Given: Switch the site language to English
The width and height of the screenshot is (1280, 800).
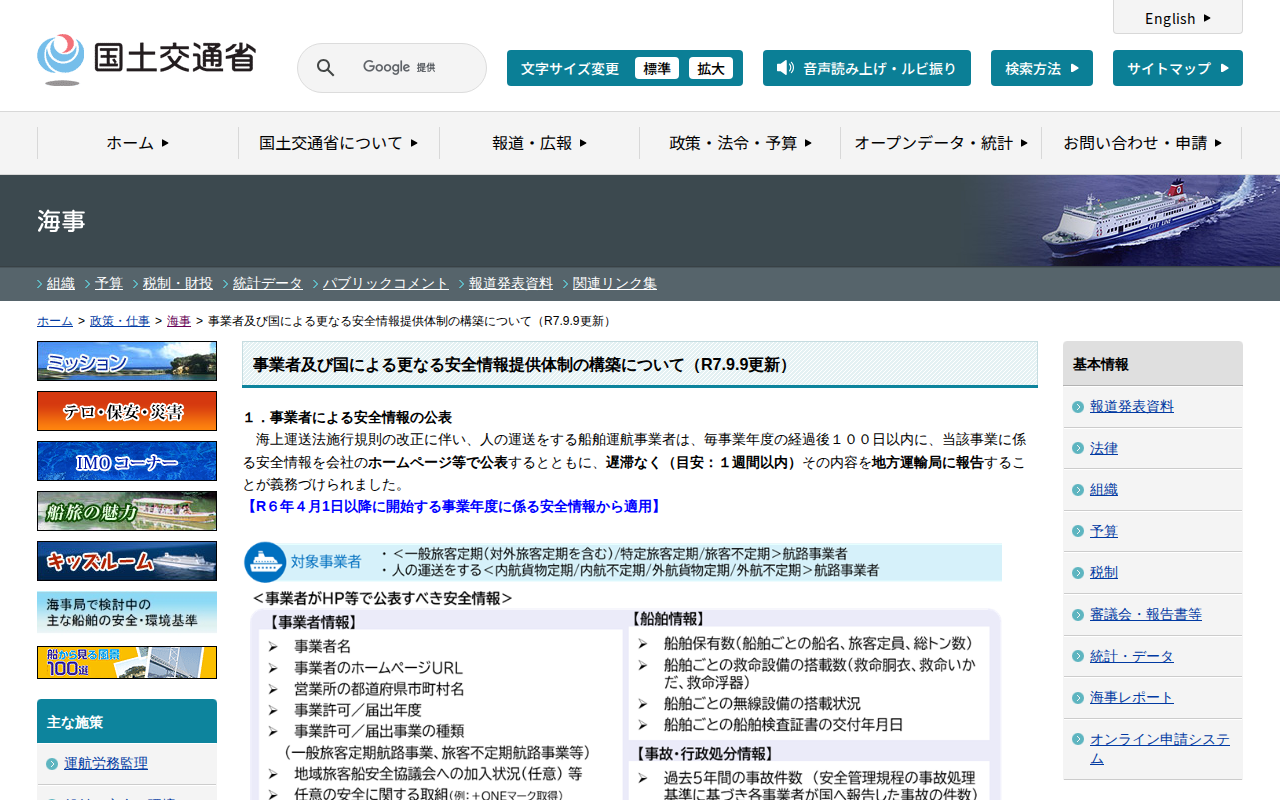Looking at the screenshot, I should coord(1178,18).
